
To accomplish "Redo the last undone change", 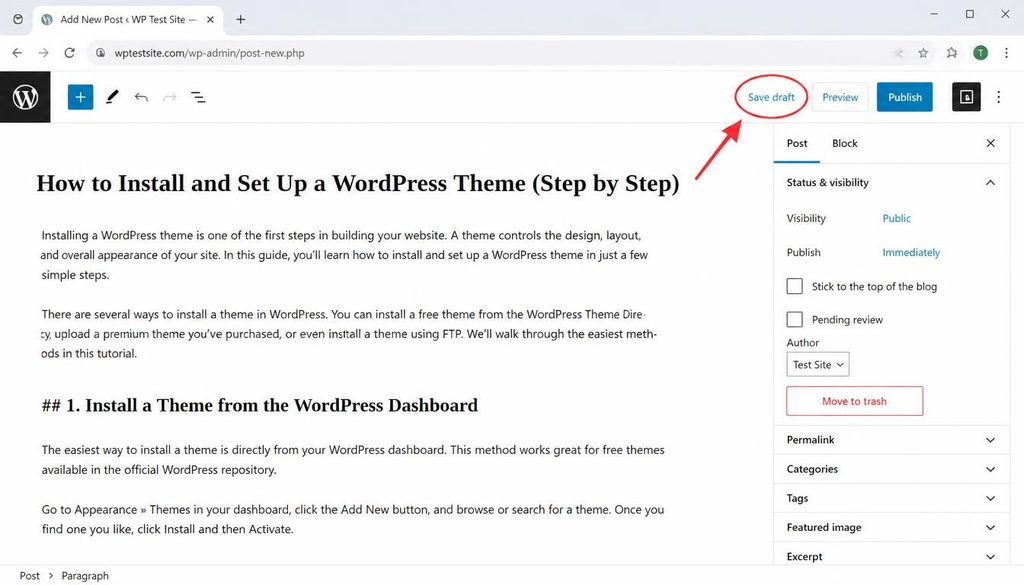I will (x=170, y=97).
